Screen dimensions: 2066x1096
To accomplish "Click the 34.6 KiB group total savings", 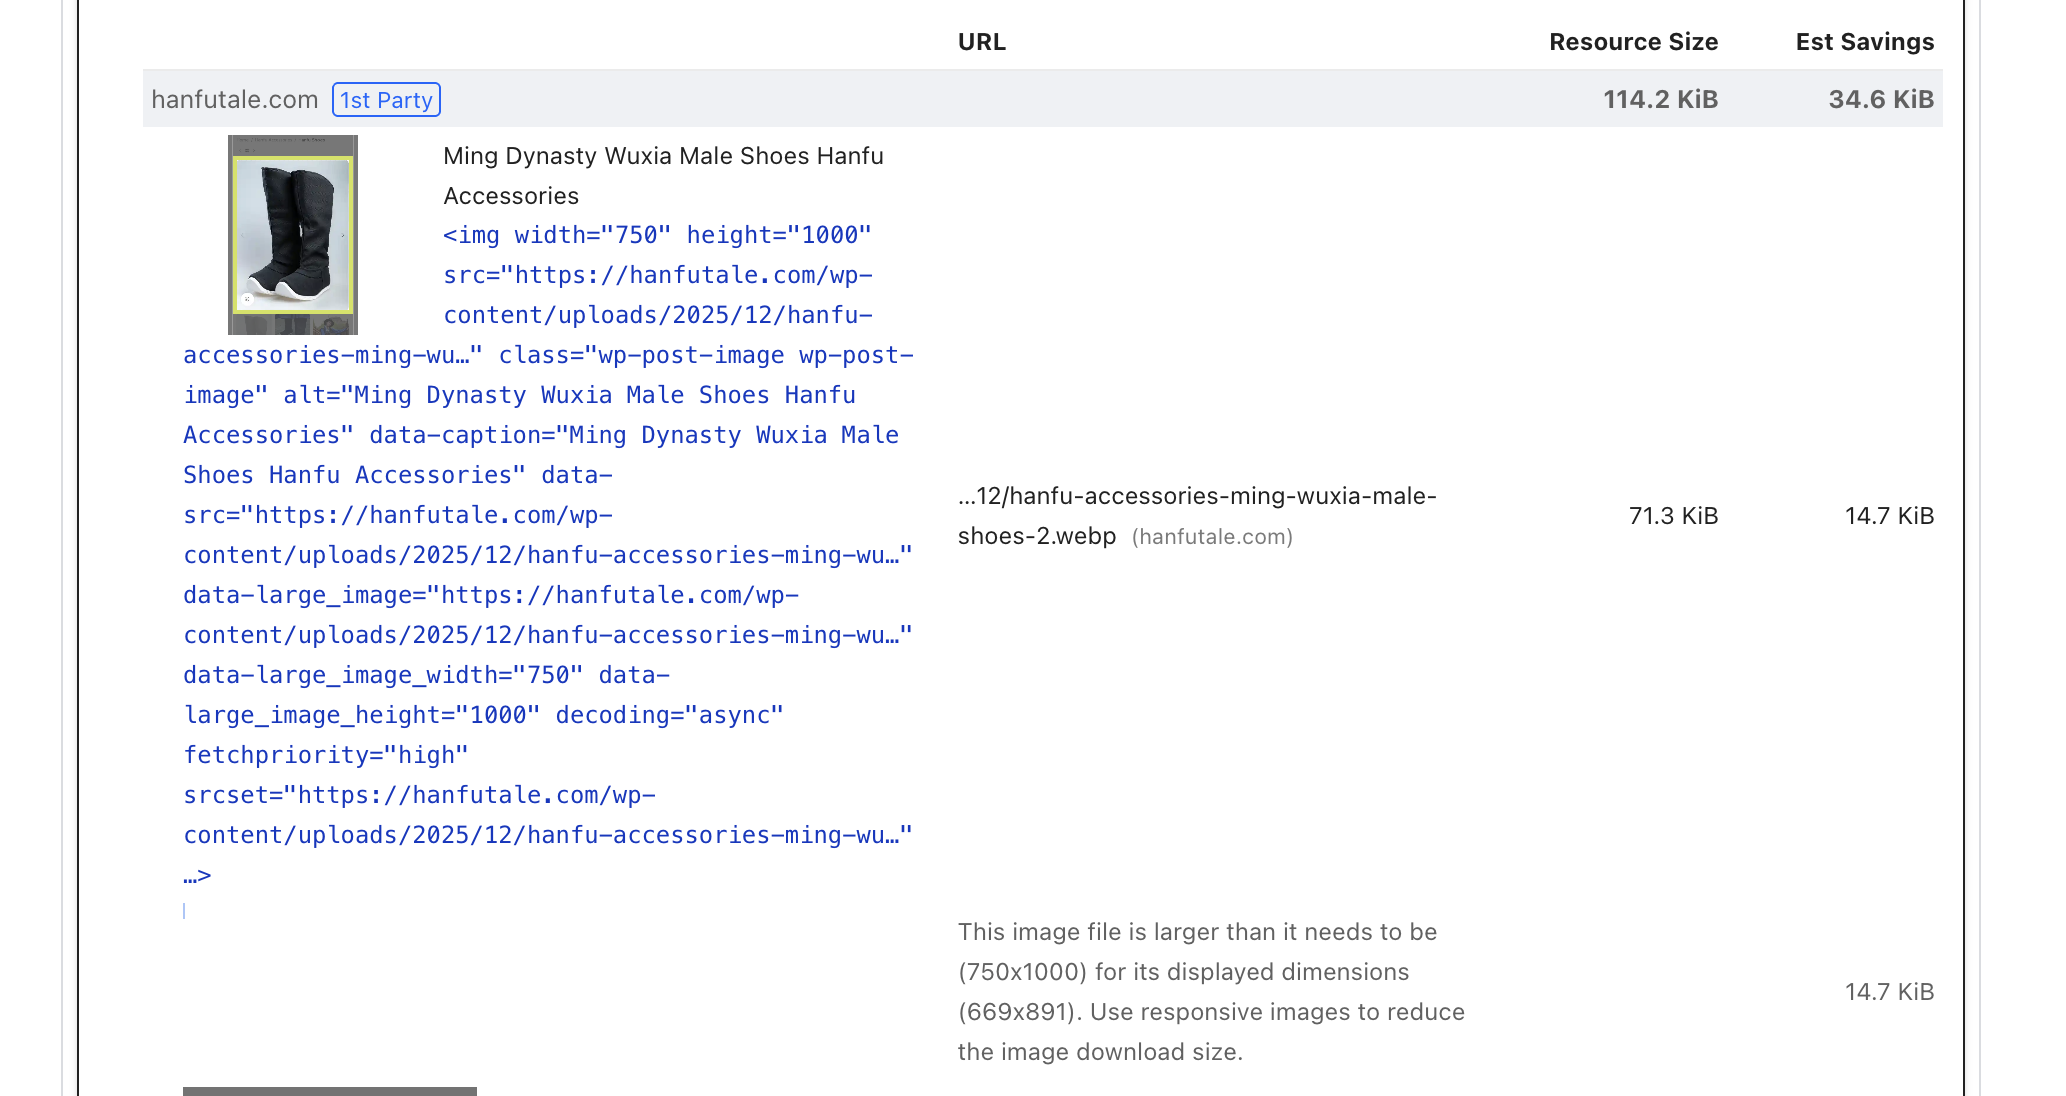I will (1880, 100).
